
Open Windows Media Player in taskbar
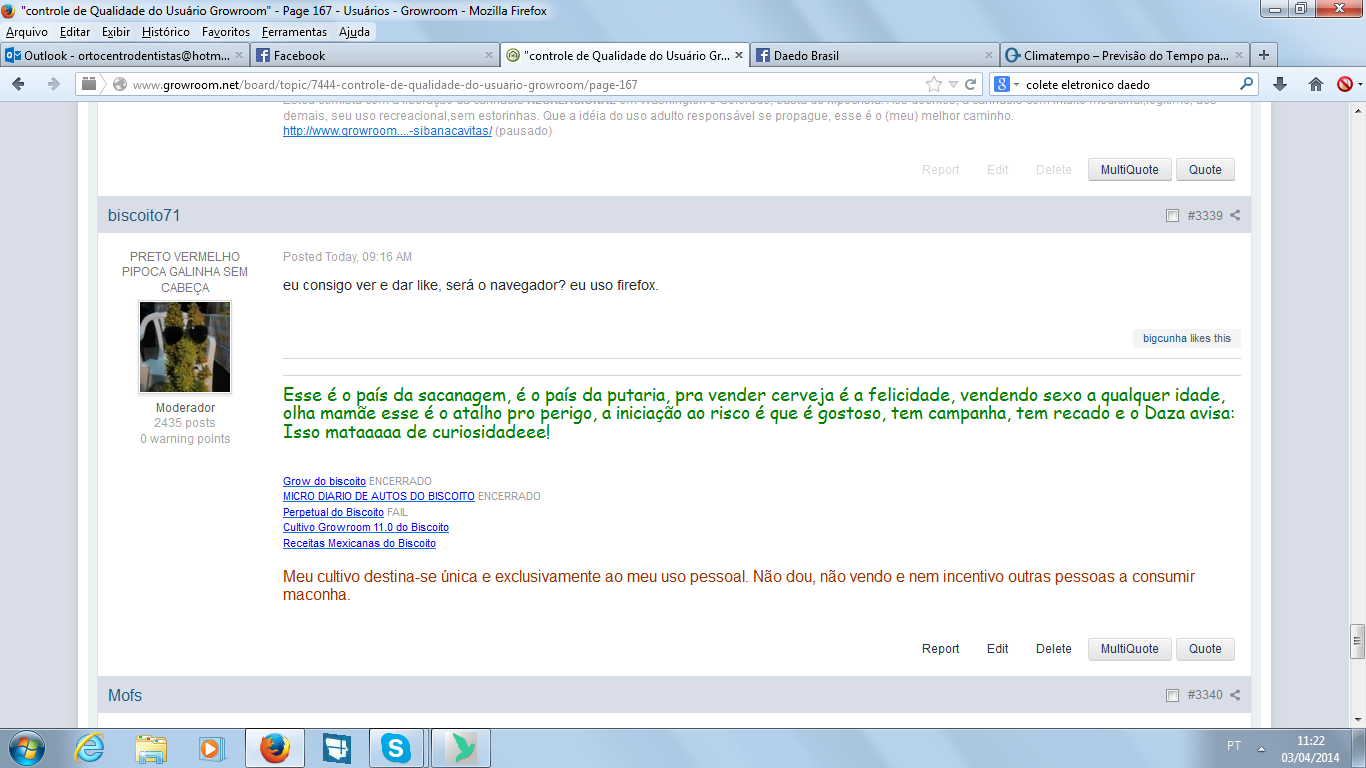pos(210,748)
